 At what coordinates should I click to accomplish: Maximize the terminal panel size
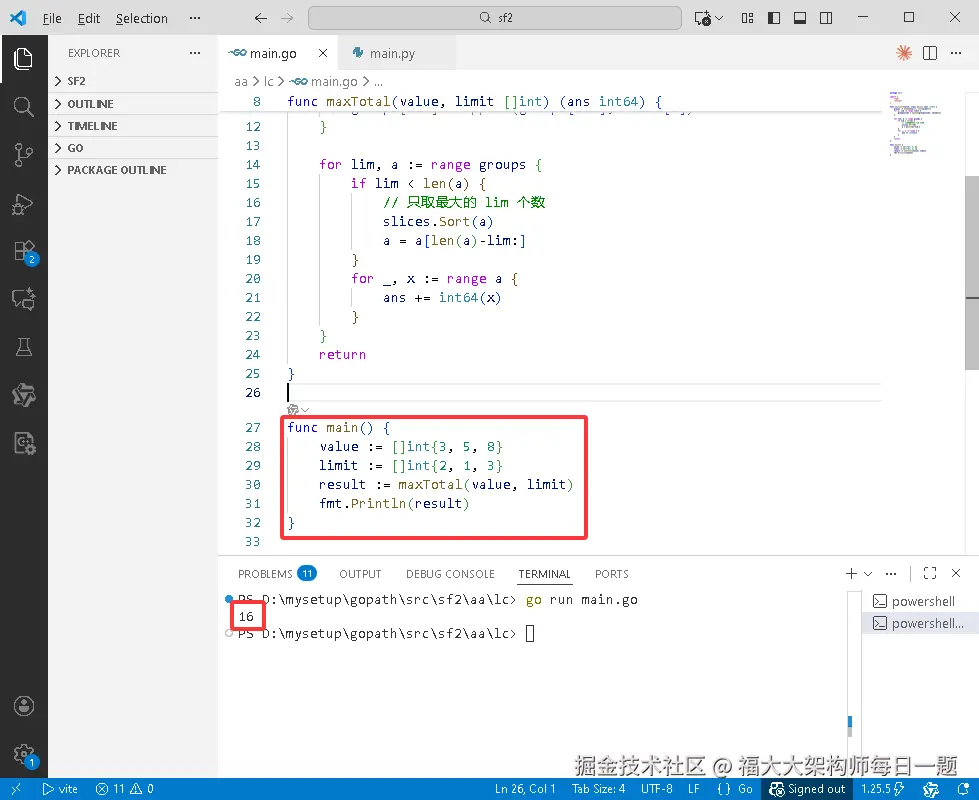click(x=930, y=573)
